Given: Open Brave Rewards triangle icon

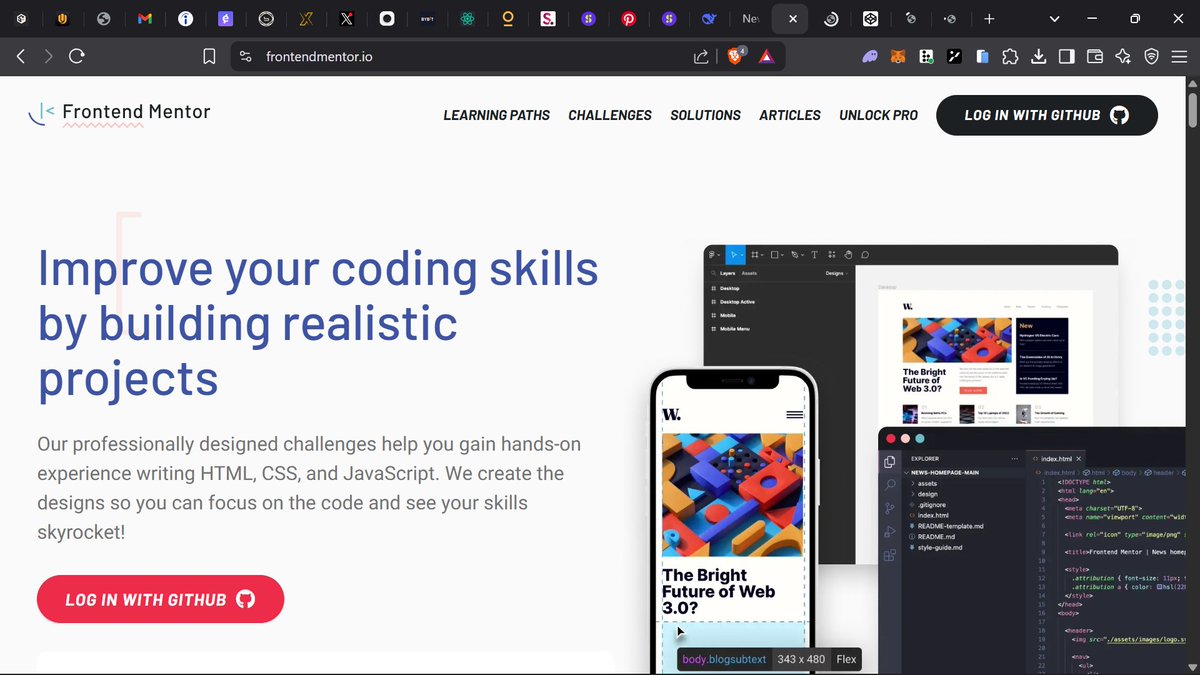Looking at the screenshot, I should tap(766, 57).
